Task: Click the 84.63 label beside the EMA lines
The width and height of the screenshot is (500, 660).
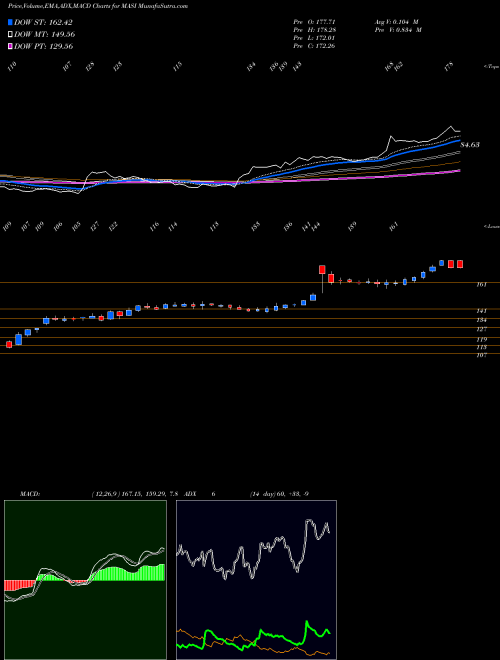Action: click(470, 145)
